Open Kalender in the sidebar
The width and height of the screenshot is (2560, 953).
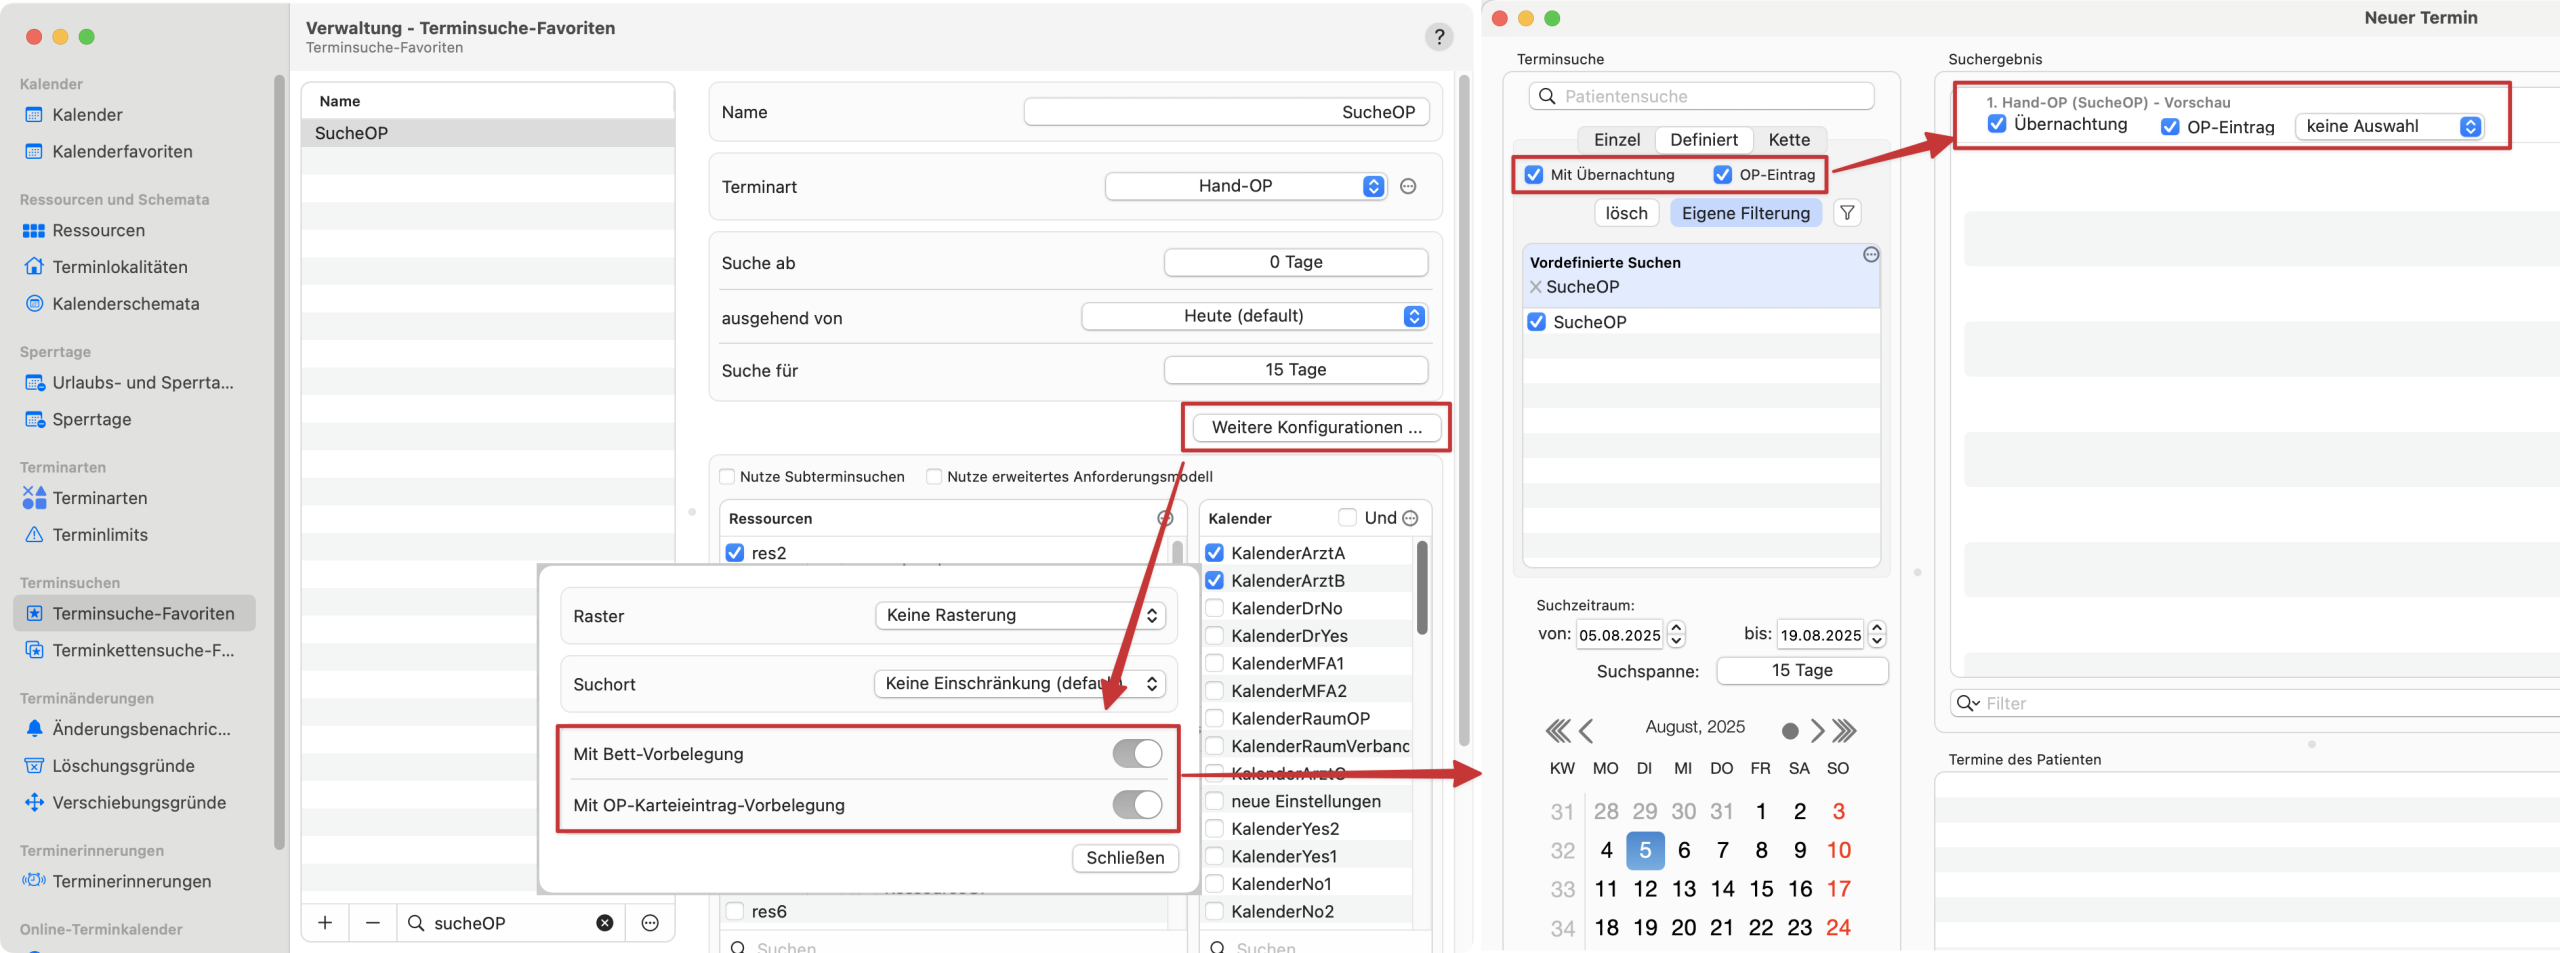(x=87, y=115)
